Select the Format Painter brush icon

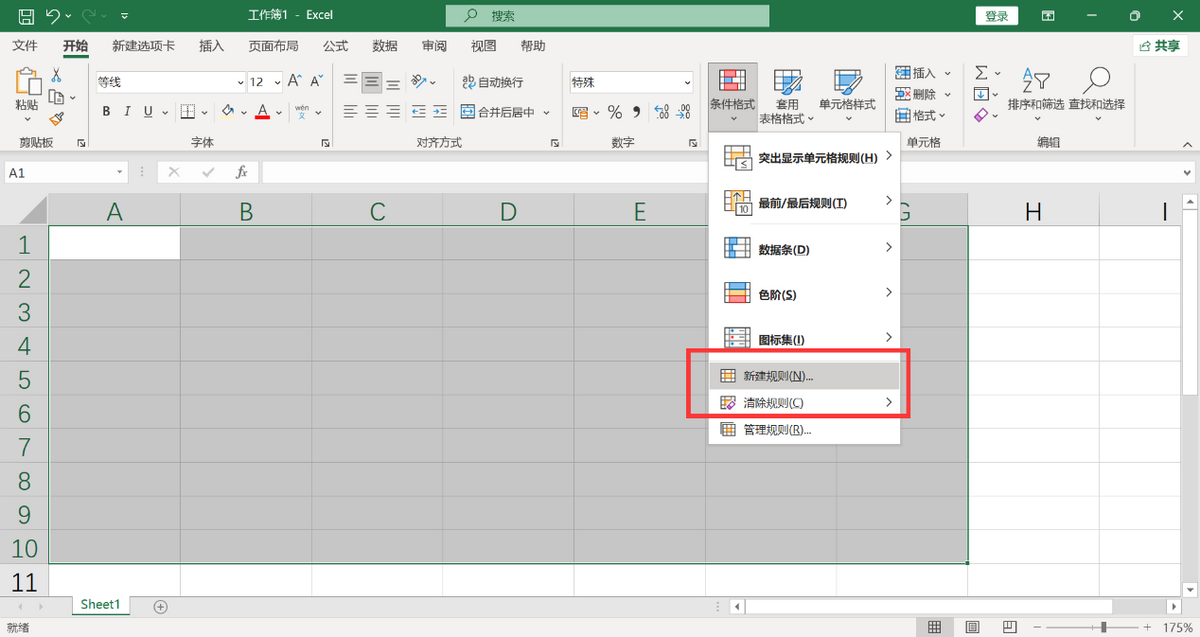[56, 118]
